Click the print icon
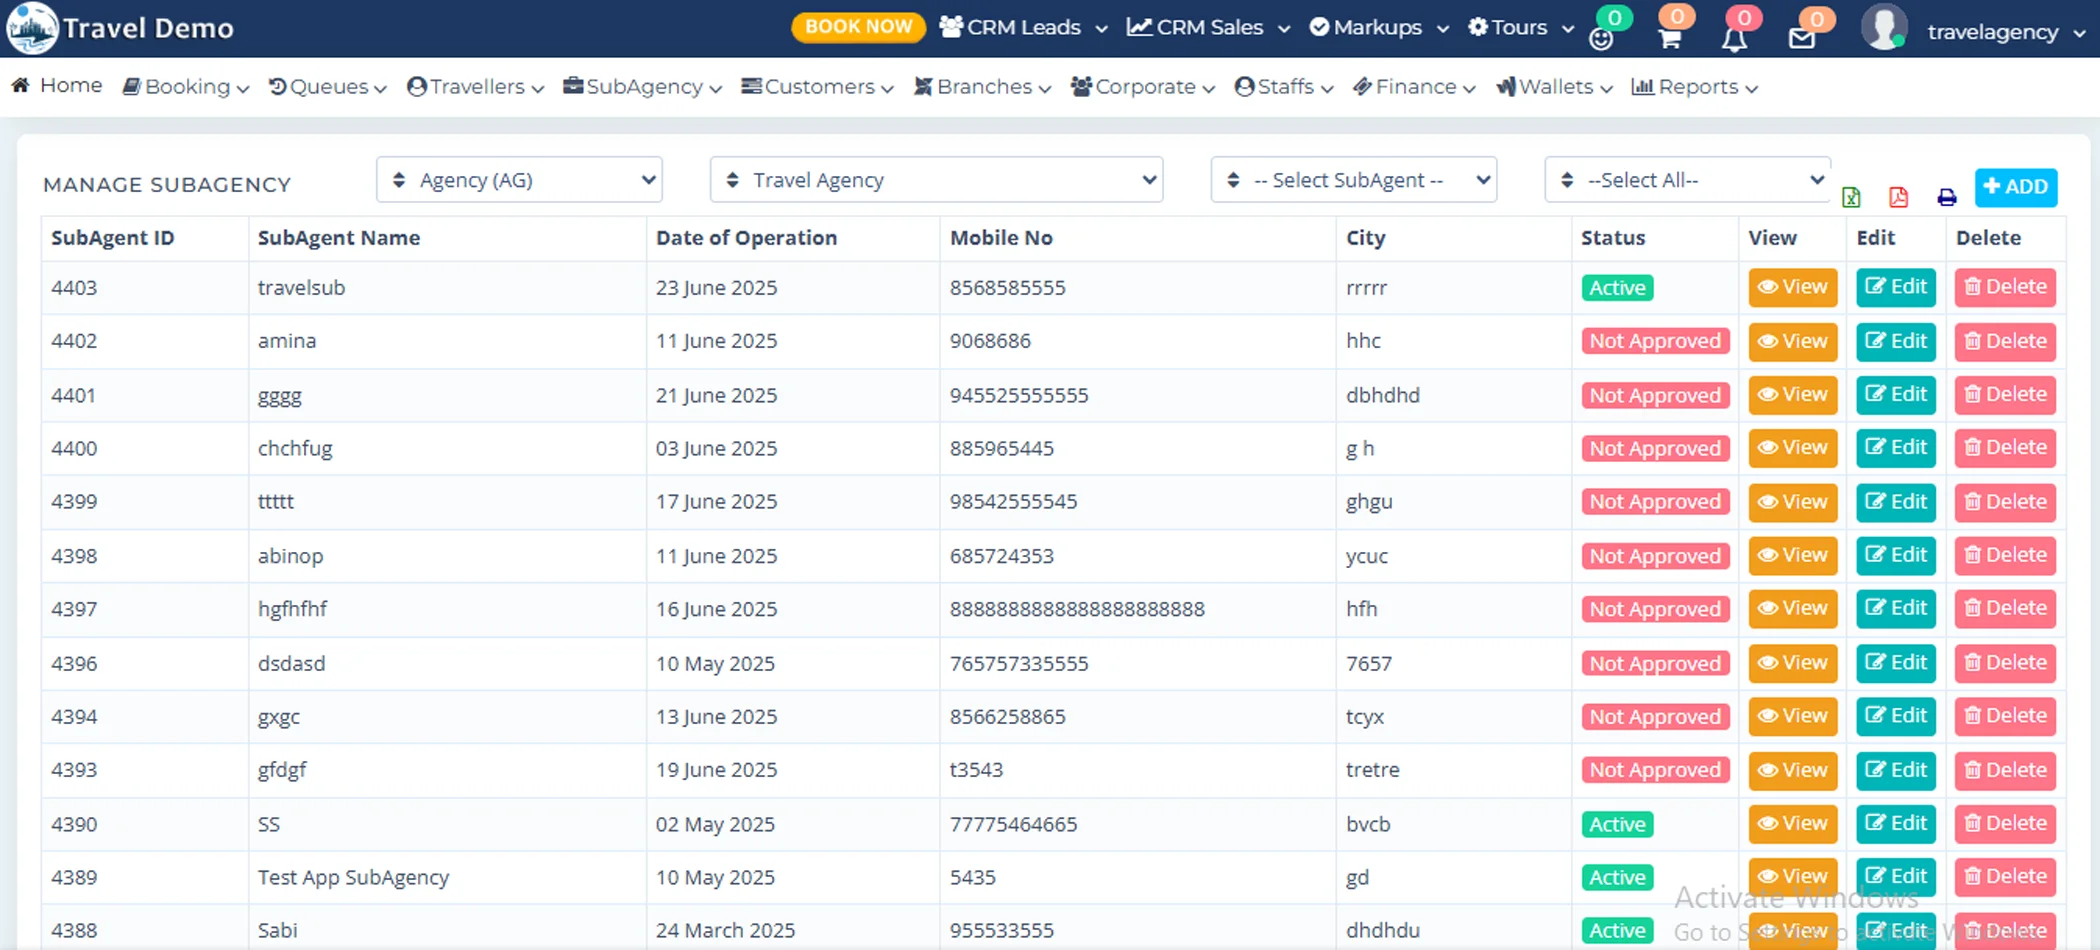Screen dimensions: 2100x950 (x=1946, y=197)
